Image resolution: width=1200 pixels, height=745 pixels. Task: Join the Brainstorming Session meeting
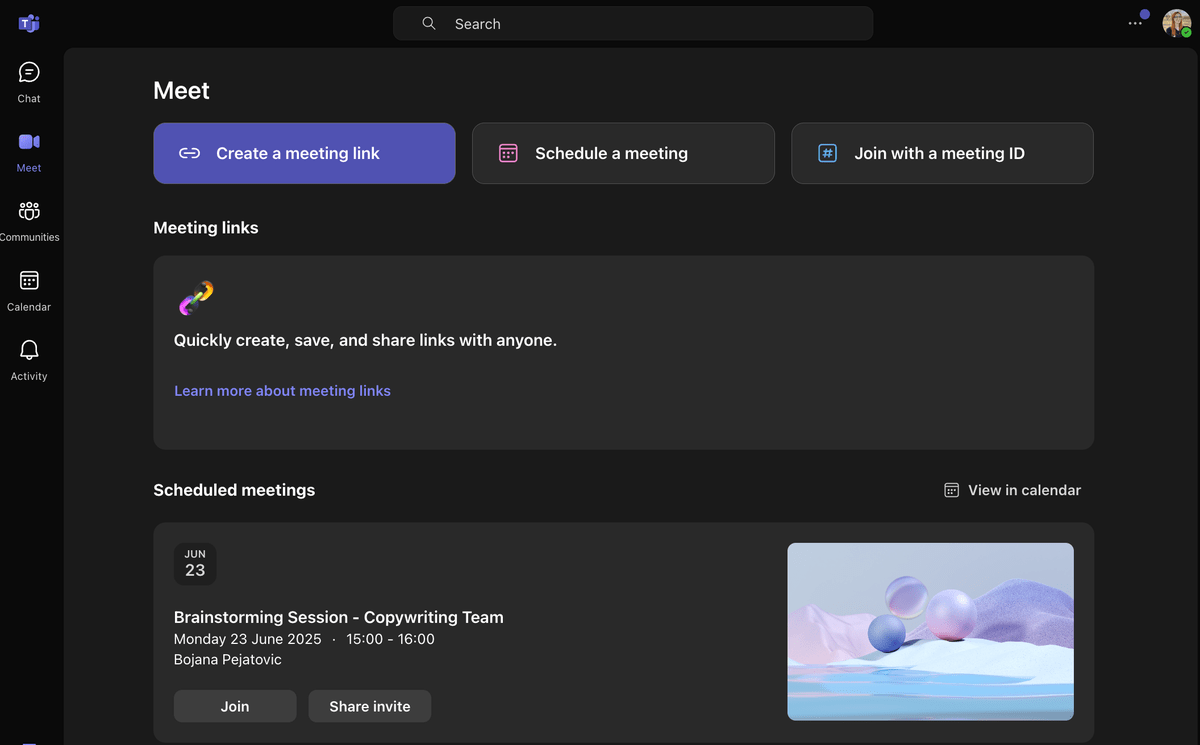pos(235,706)
